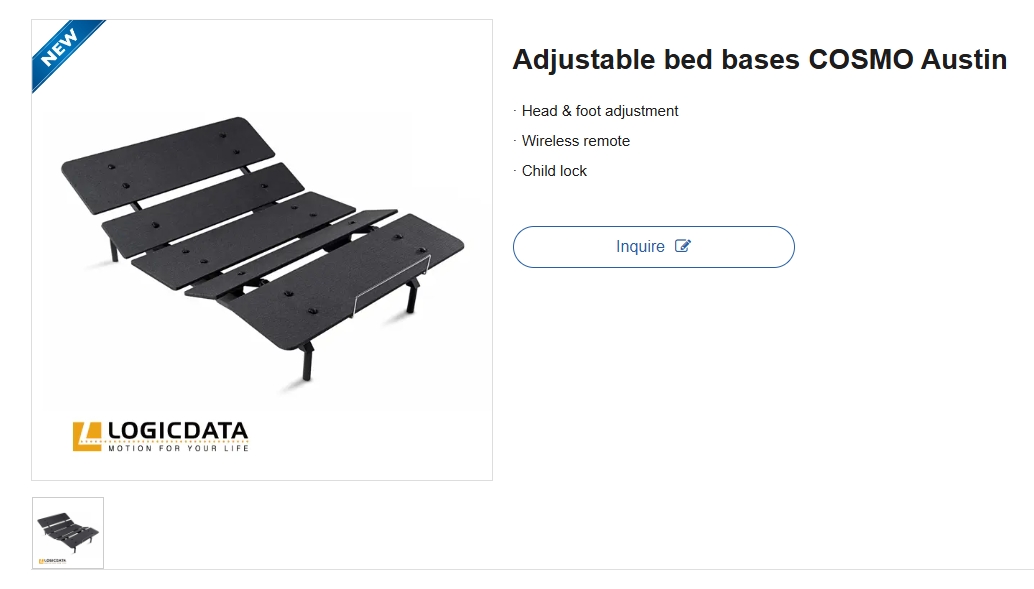The image size is (1034, 589).
Task: Click the LOGICDATA brand name text
Action: point(177,431)
